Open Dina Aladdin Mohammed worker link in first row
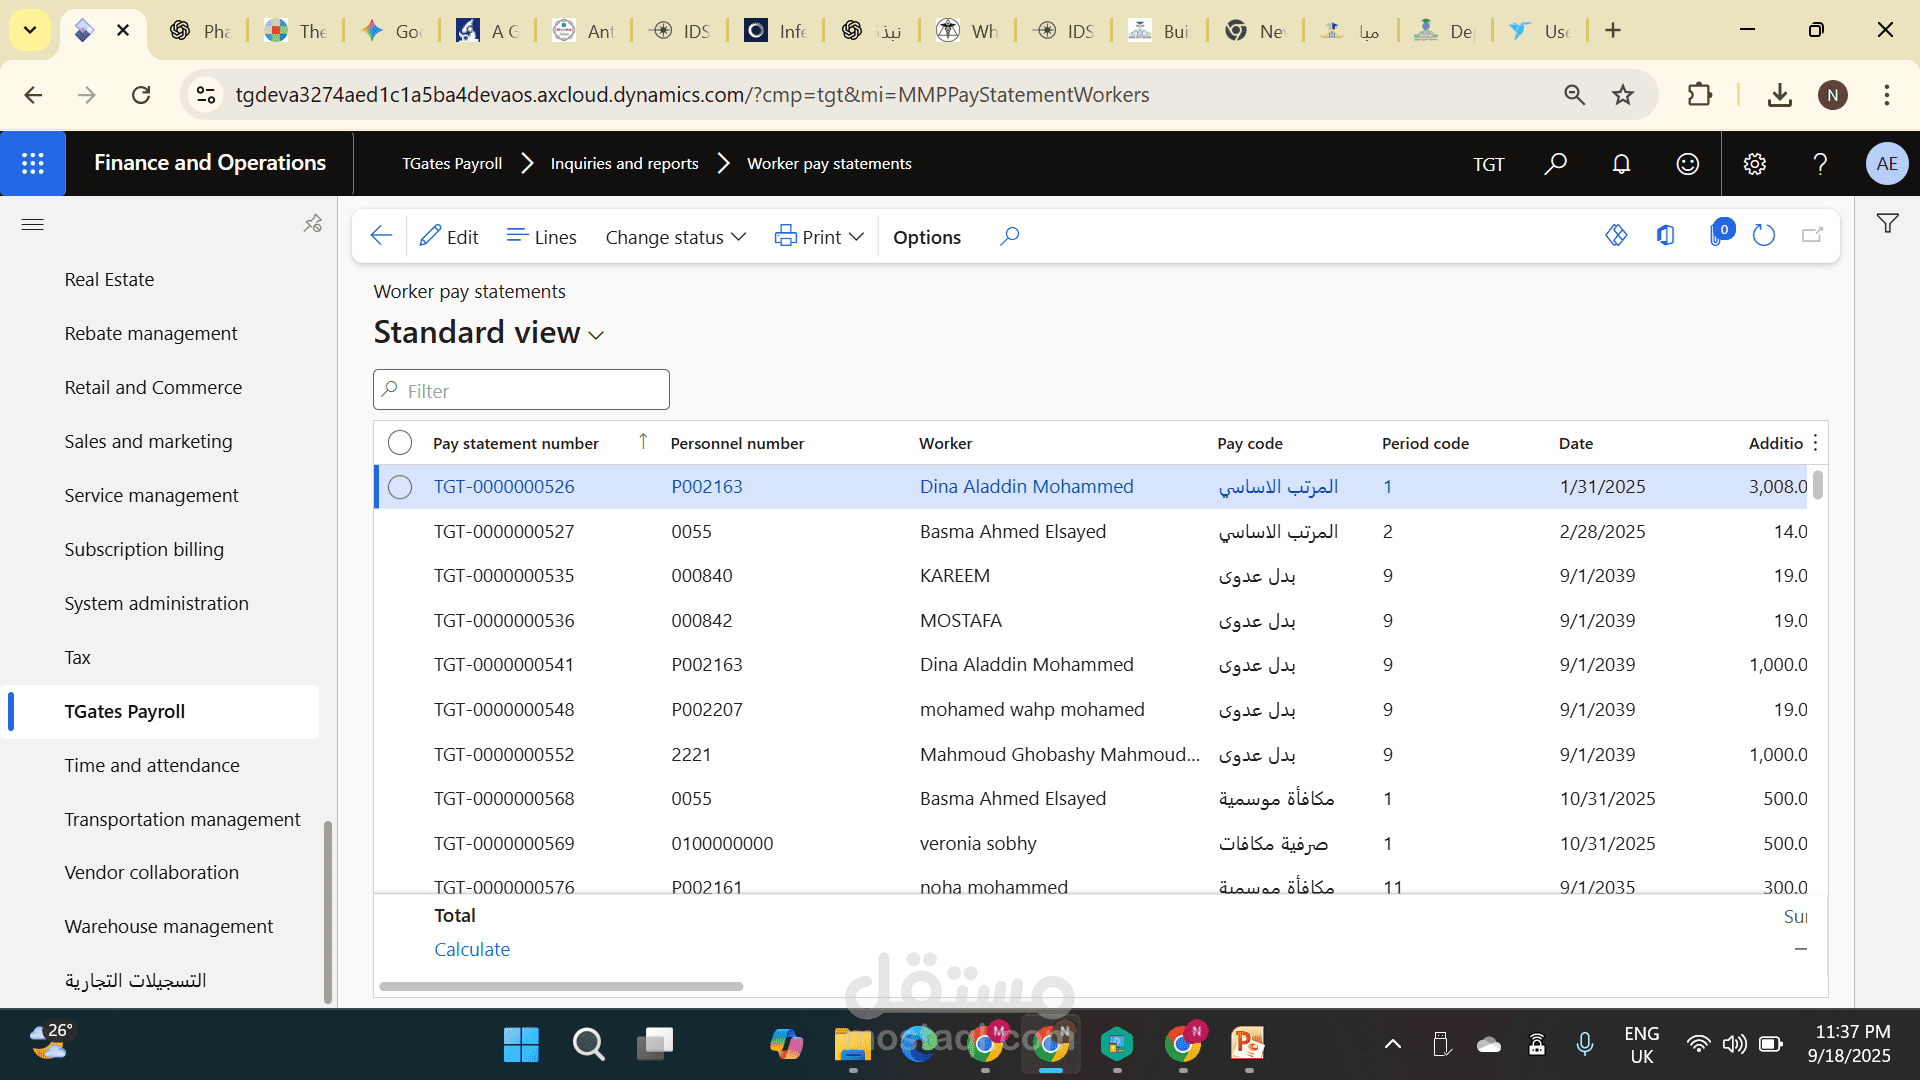1920x1080 pixels. [1026, 487]
